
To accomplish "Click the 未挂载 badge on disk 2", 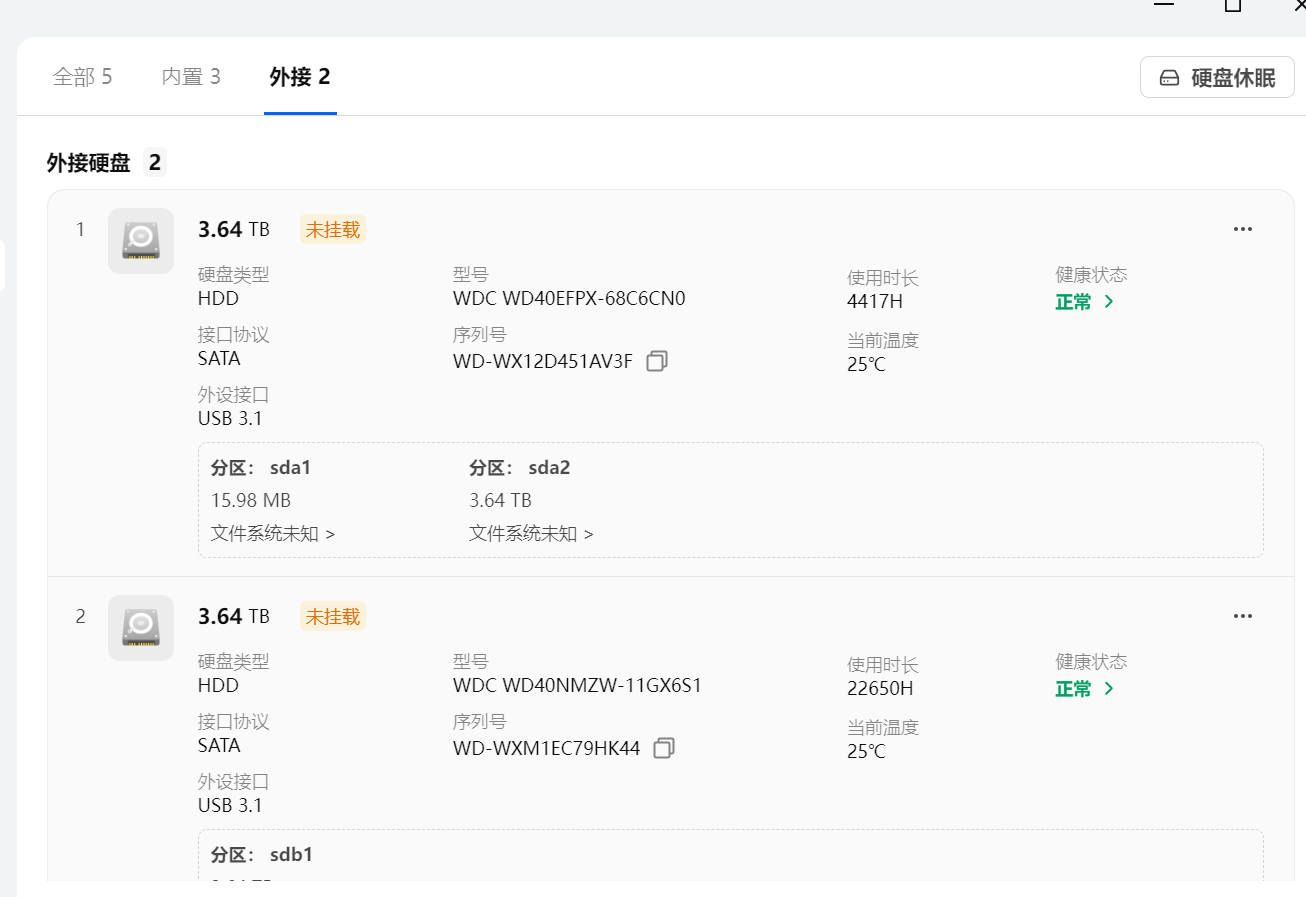I will (x=333, y=616).
